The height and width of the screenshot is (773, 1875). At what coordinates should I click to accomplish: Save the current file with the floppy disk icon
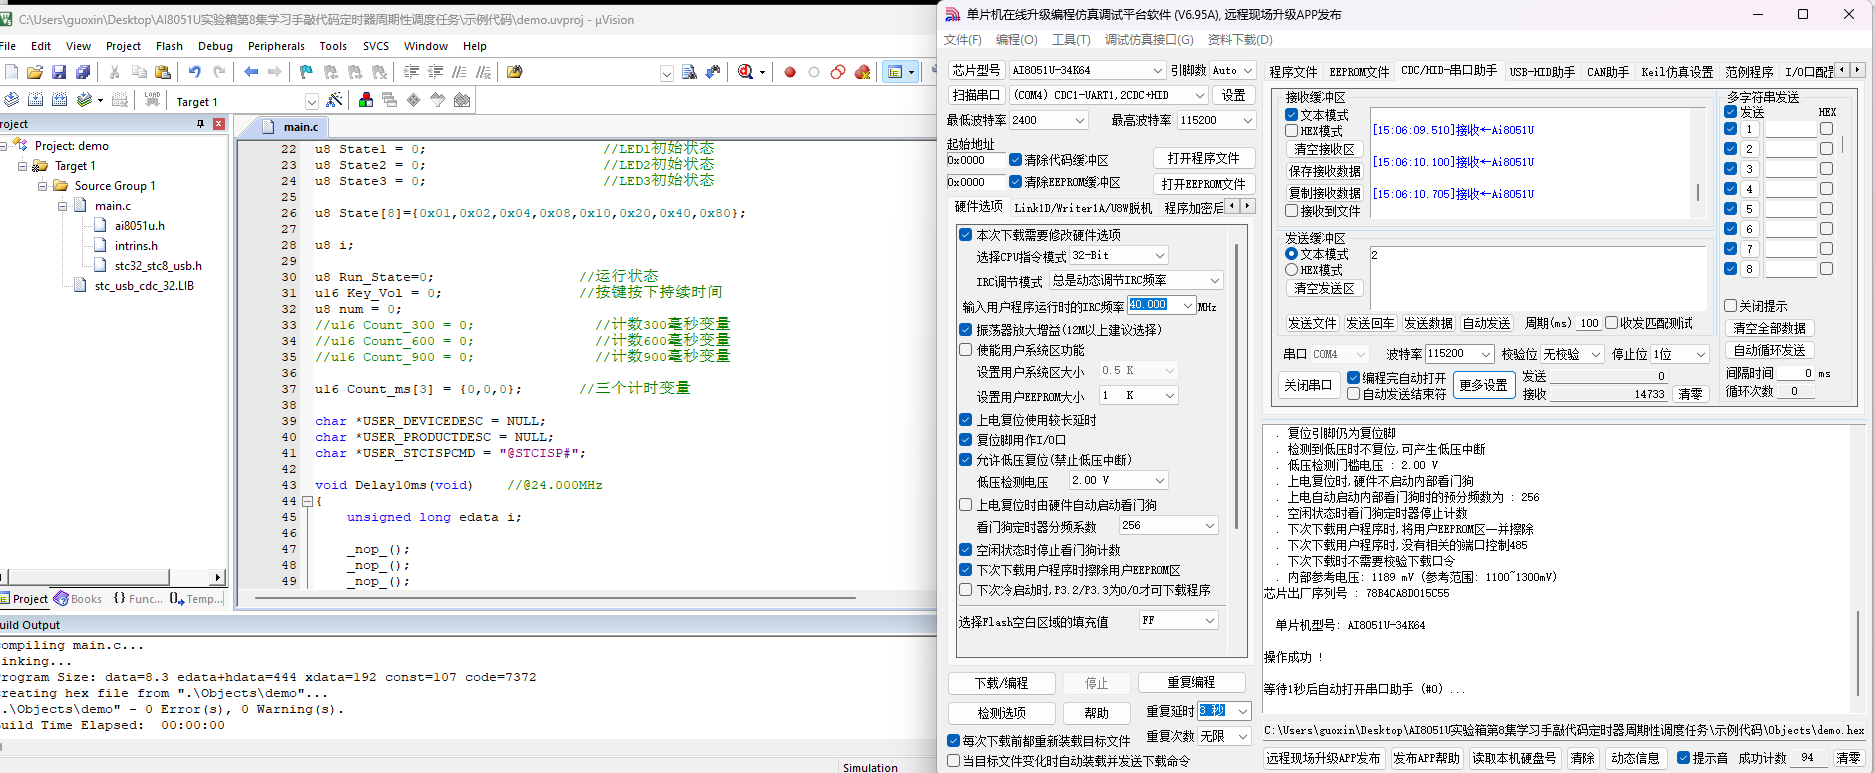tap(59, 72)
